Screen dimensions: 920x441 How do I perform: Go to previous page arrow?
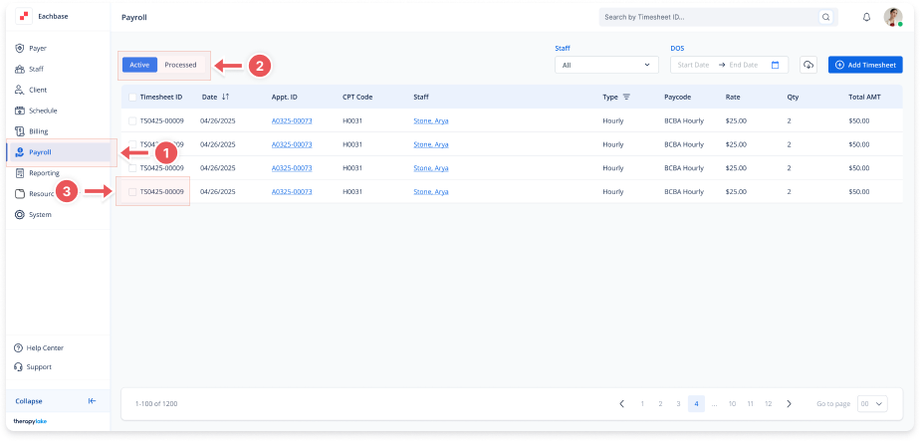622,403
